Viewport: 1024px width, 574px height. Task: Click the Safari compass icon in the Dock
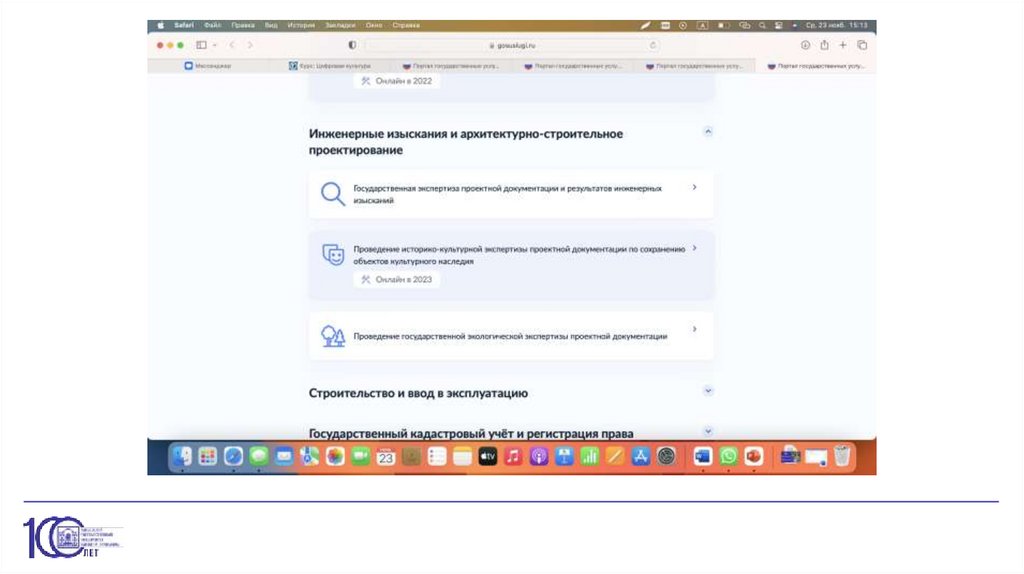[233, 456]
